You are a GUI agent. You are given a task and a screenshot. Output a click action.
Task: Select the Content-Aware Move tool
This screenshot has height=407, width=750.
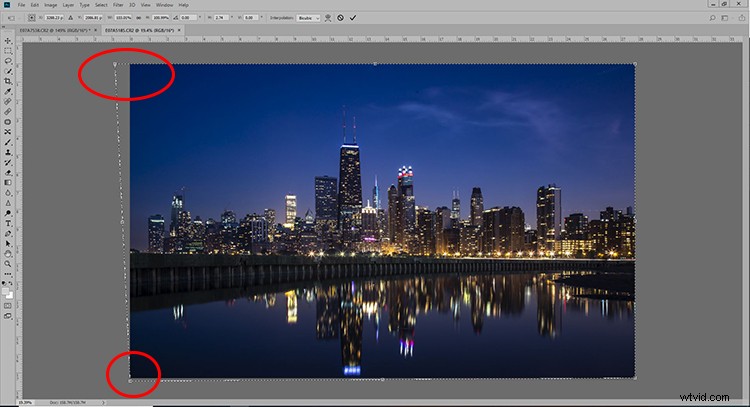pyautogui.click(x=8, y=132)
